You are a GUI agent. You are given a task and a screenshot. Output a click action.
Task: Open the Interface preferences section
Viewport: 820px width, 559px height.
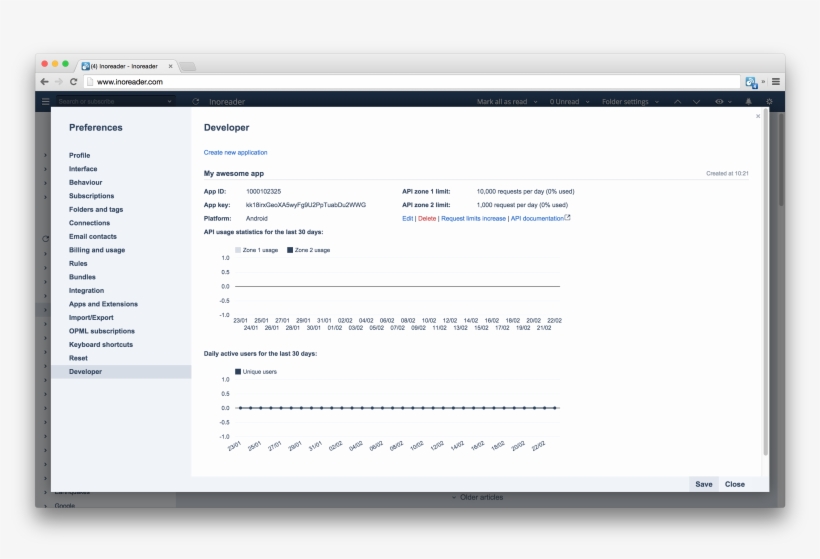point(83,169)
